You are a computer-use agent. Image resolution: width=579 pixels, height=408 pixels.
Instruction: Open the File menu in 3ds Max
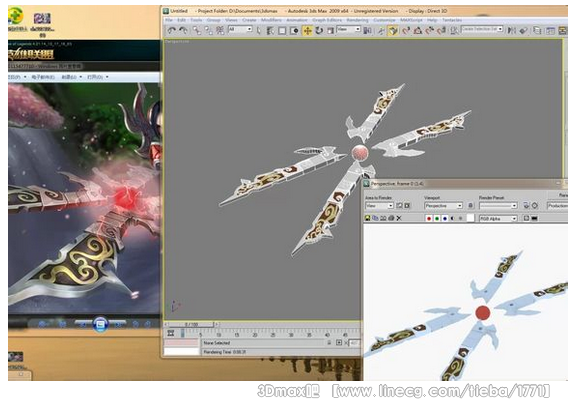pyautogui.click(x=169, y=20)
